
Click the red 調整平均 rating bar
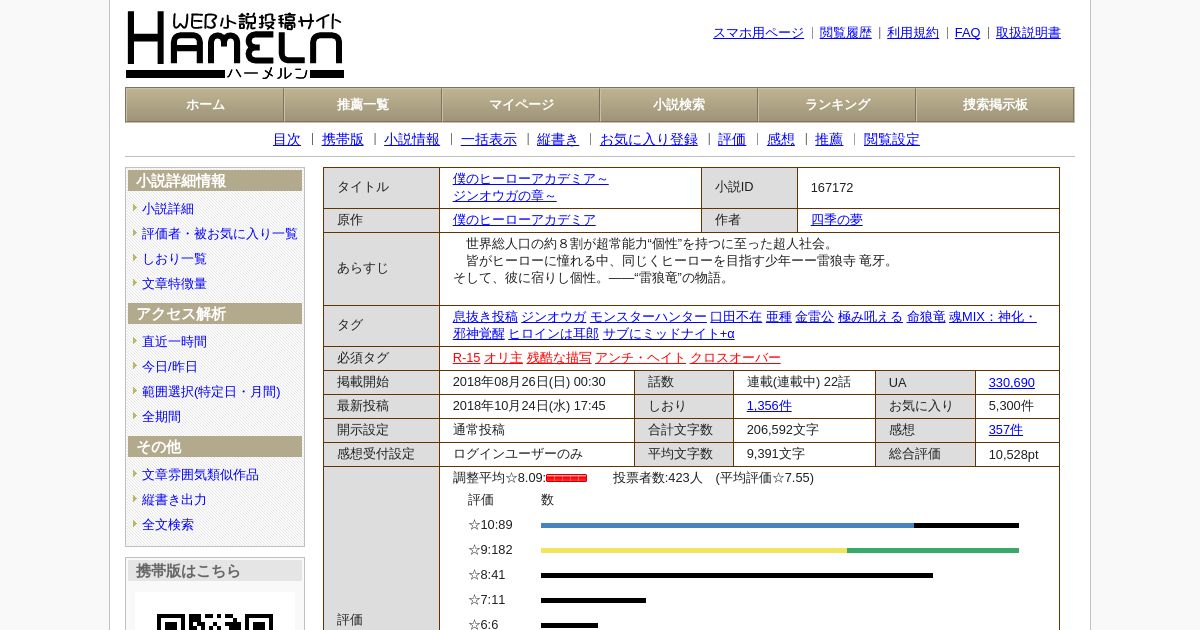click(566, 478)
